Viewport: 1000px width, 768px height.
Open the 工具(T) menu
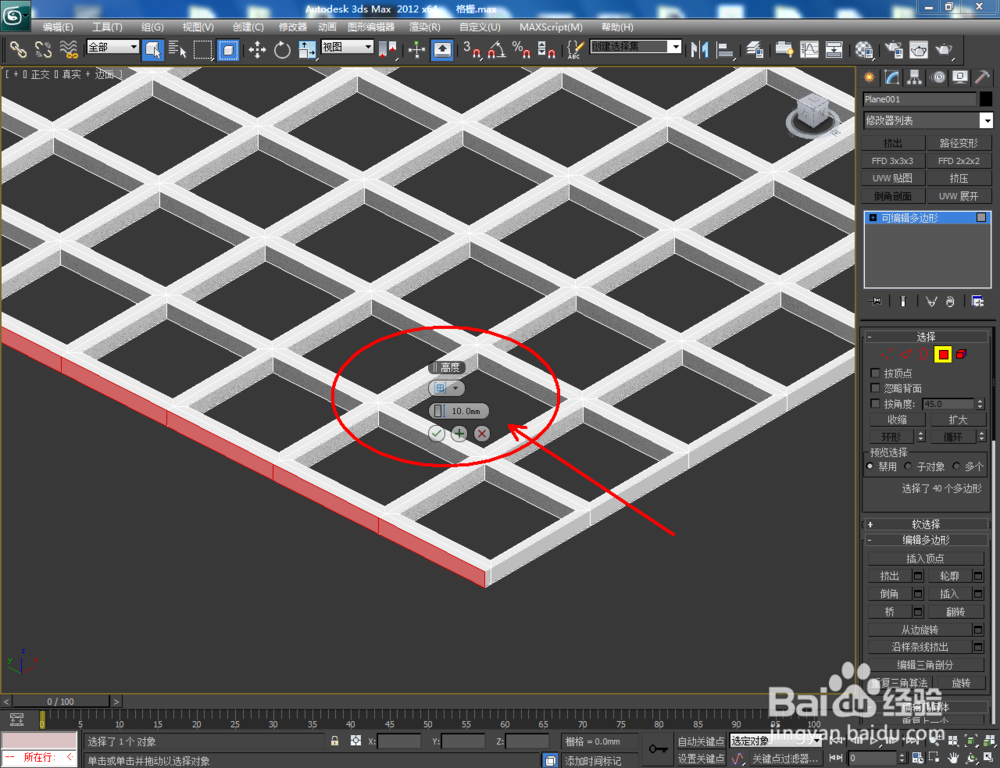coord(107,27)
